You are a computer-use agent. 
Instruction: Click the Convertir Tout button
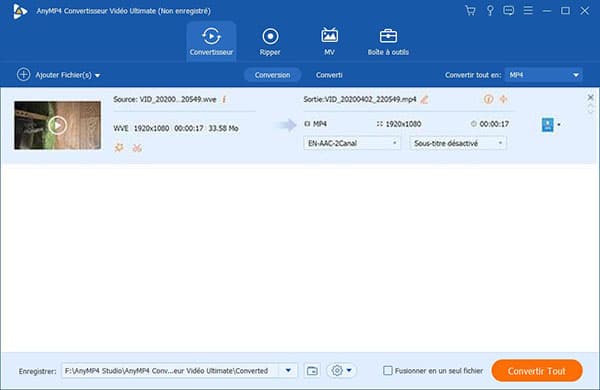click(537, 370)
